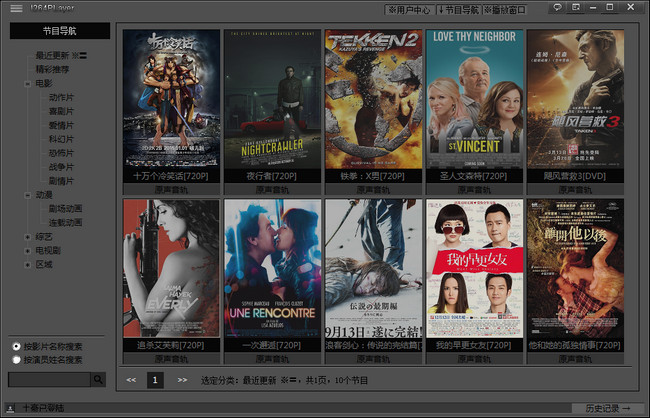Click the title 夜行者[720P]
This screenshot has height=418, width=650.
pos(272,176)
